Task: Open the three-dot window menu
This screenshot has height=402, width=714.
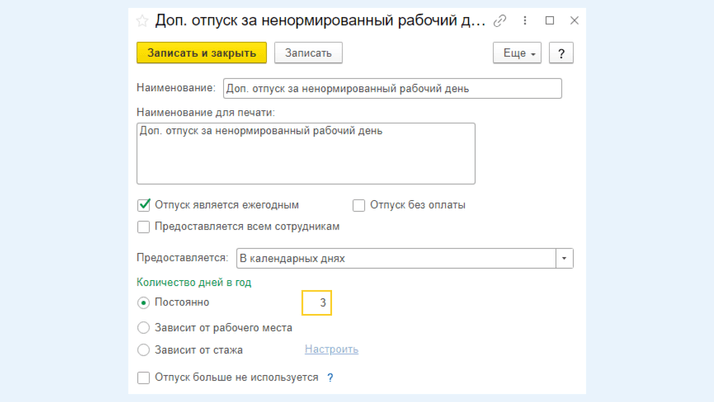Action: pyautogui.click(x=525, y=20)
